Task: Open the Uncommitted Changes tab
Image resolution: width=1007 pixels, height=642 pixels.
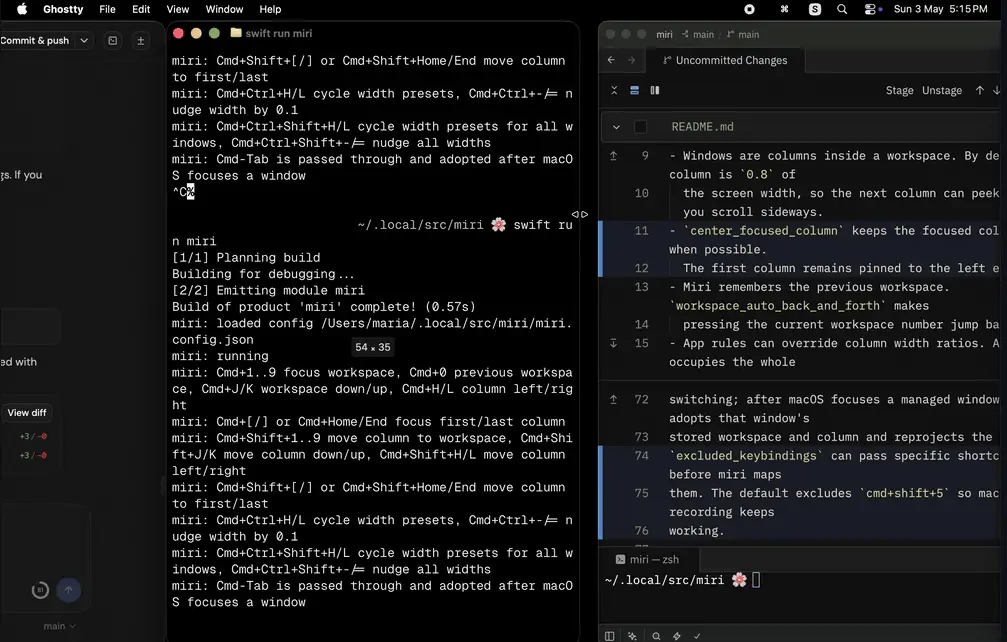Action: [x=725, y=60]
